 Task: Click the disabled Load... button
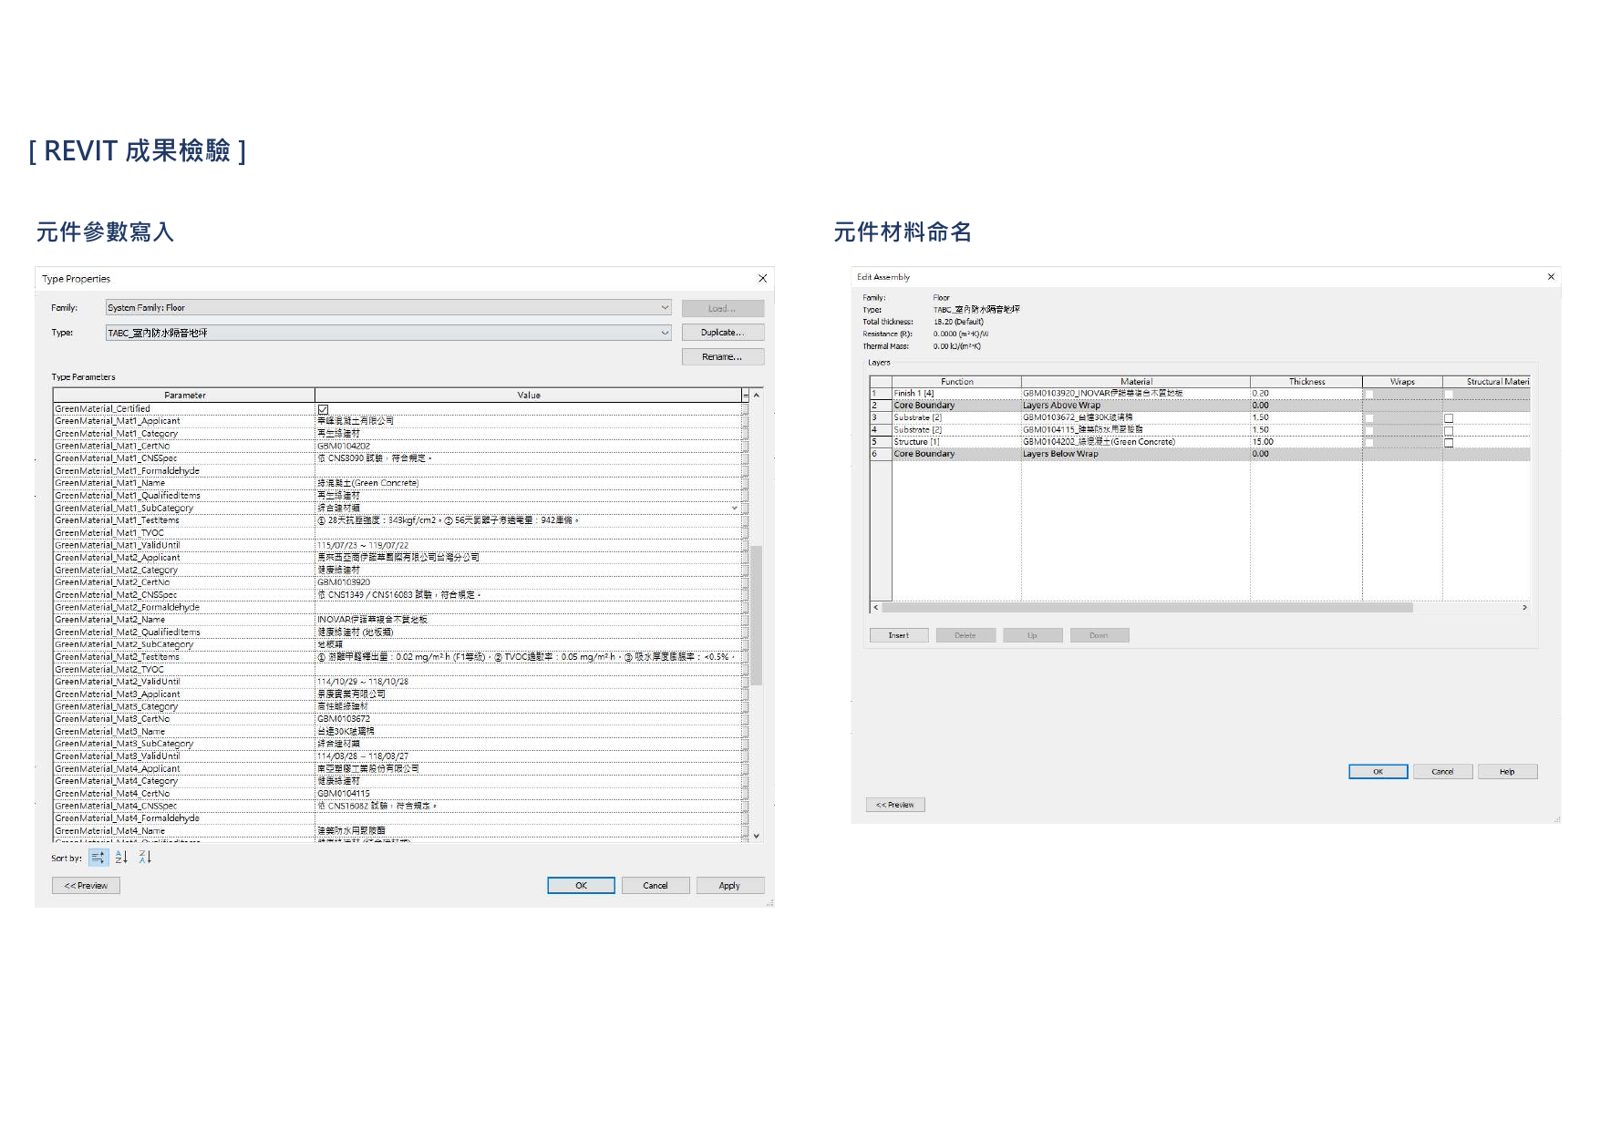723,308
